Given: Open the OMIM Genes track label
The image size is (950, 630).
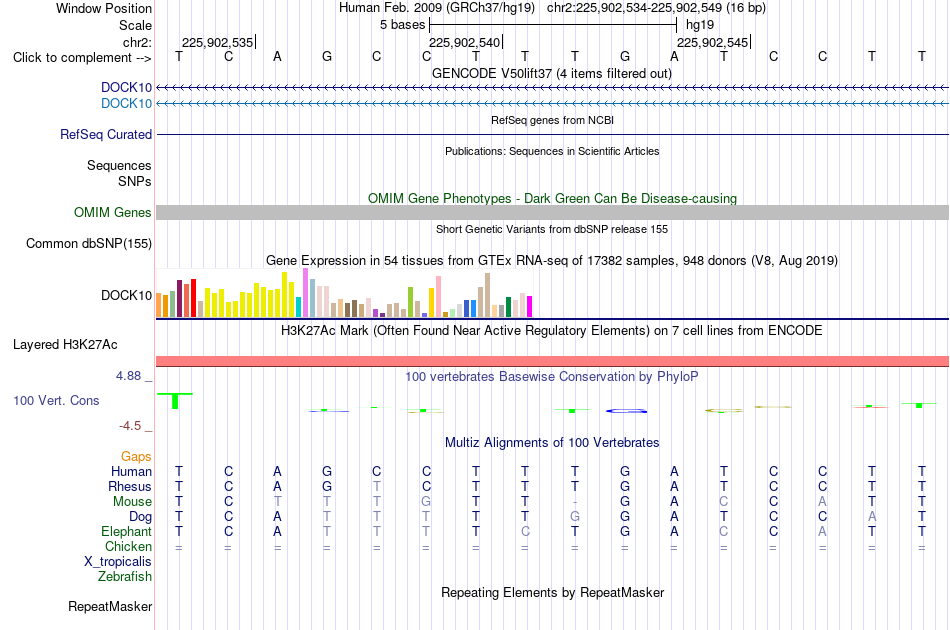Looking at the screenshot, I should (x=112, y=213).
